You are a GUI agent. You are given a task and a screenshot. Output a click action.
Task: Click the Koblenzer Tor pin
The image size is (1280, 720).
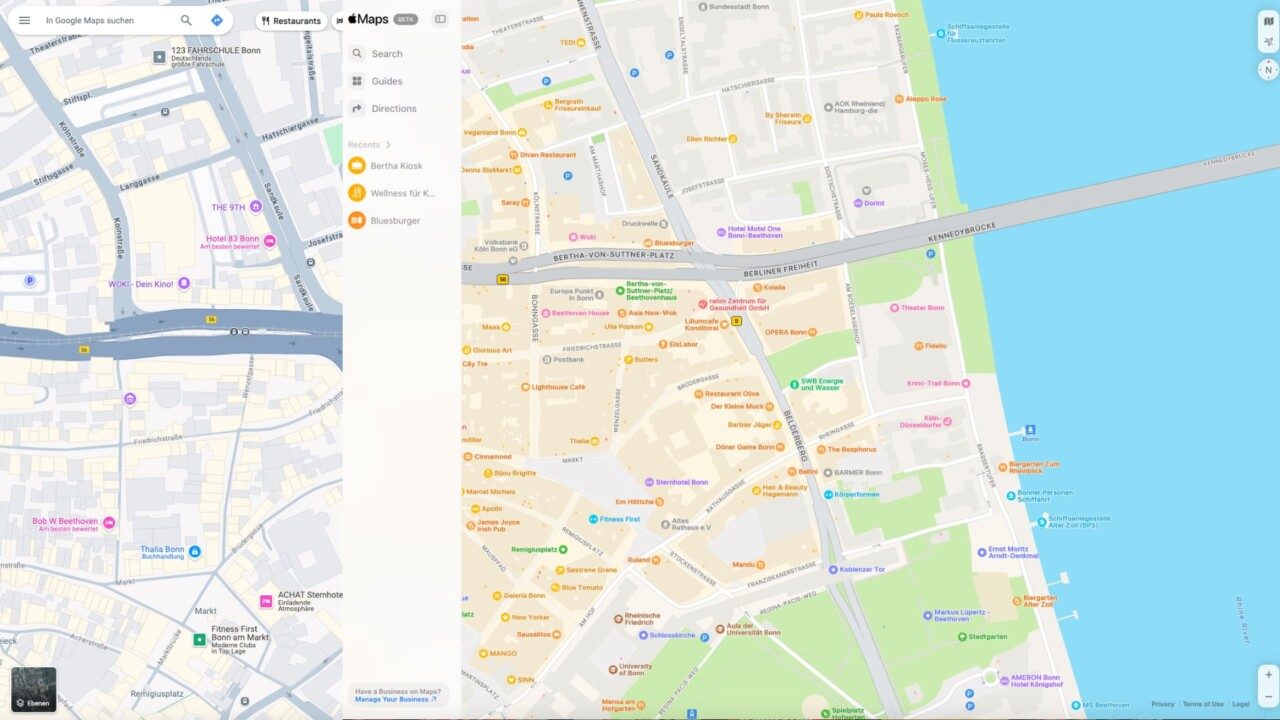tap(833, 569)
